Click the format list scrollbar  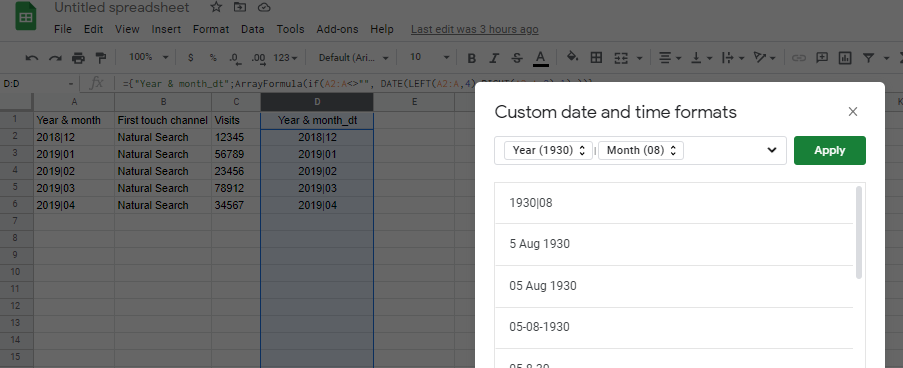pos(859,232)
